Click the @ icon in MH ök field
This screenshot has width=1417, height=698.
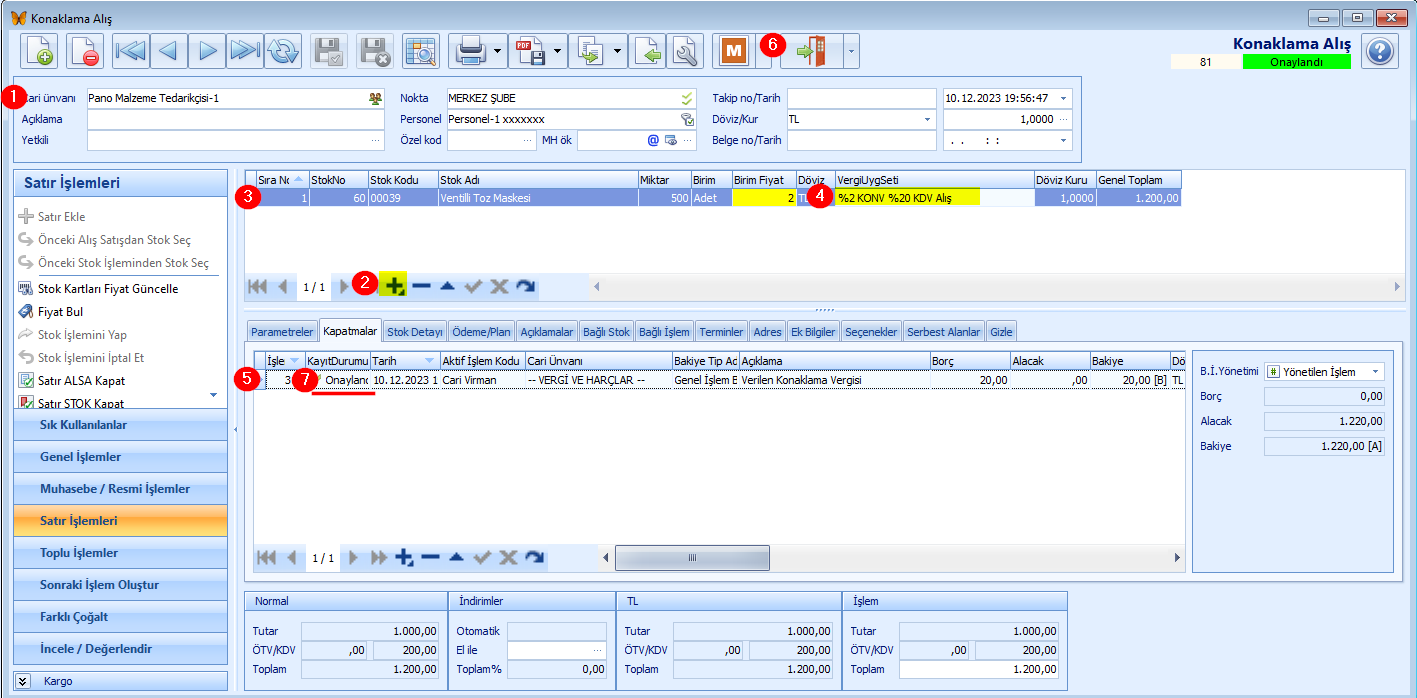[653, 140]
